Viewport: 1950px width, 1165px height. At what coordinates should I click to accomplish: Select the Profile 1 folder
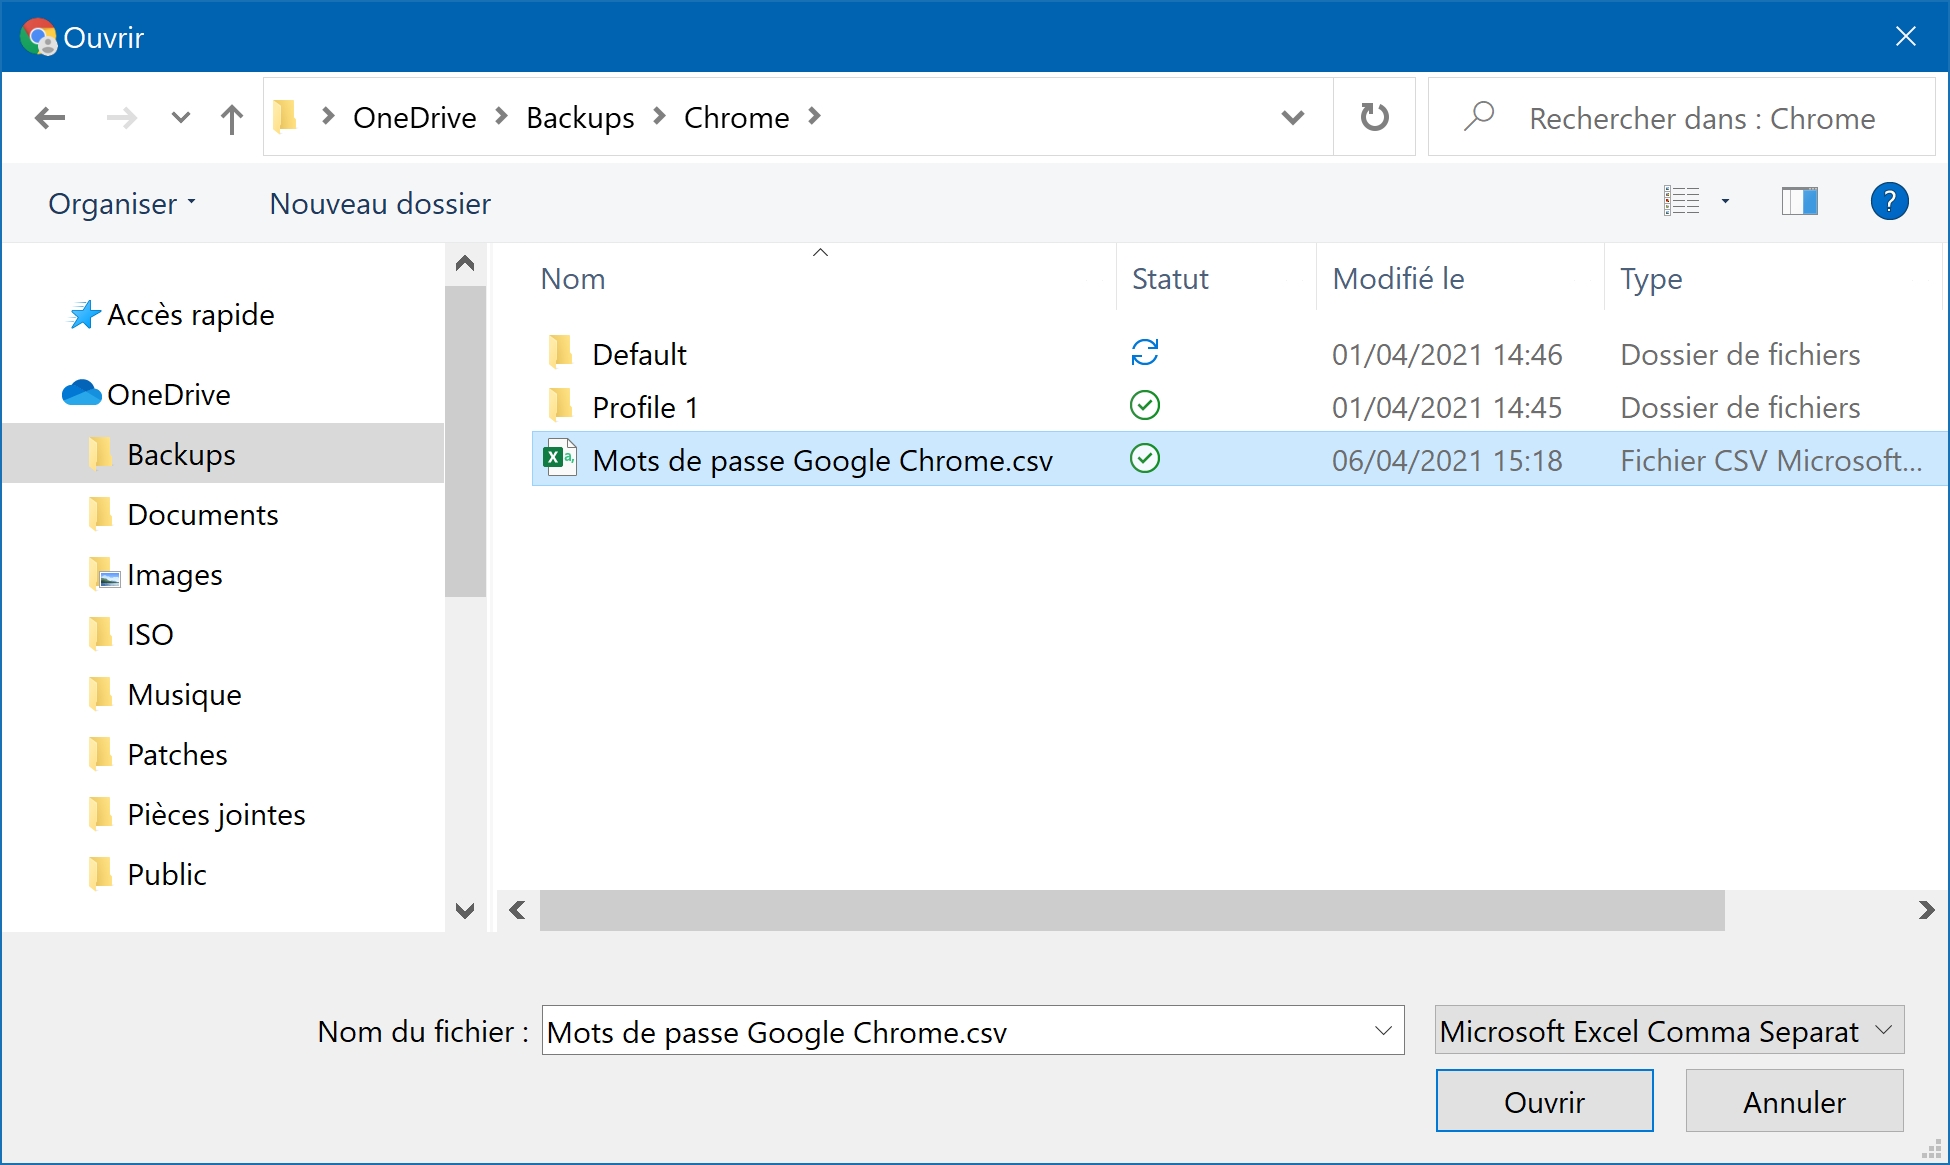[645, 407]
